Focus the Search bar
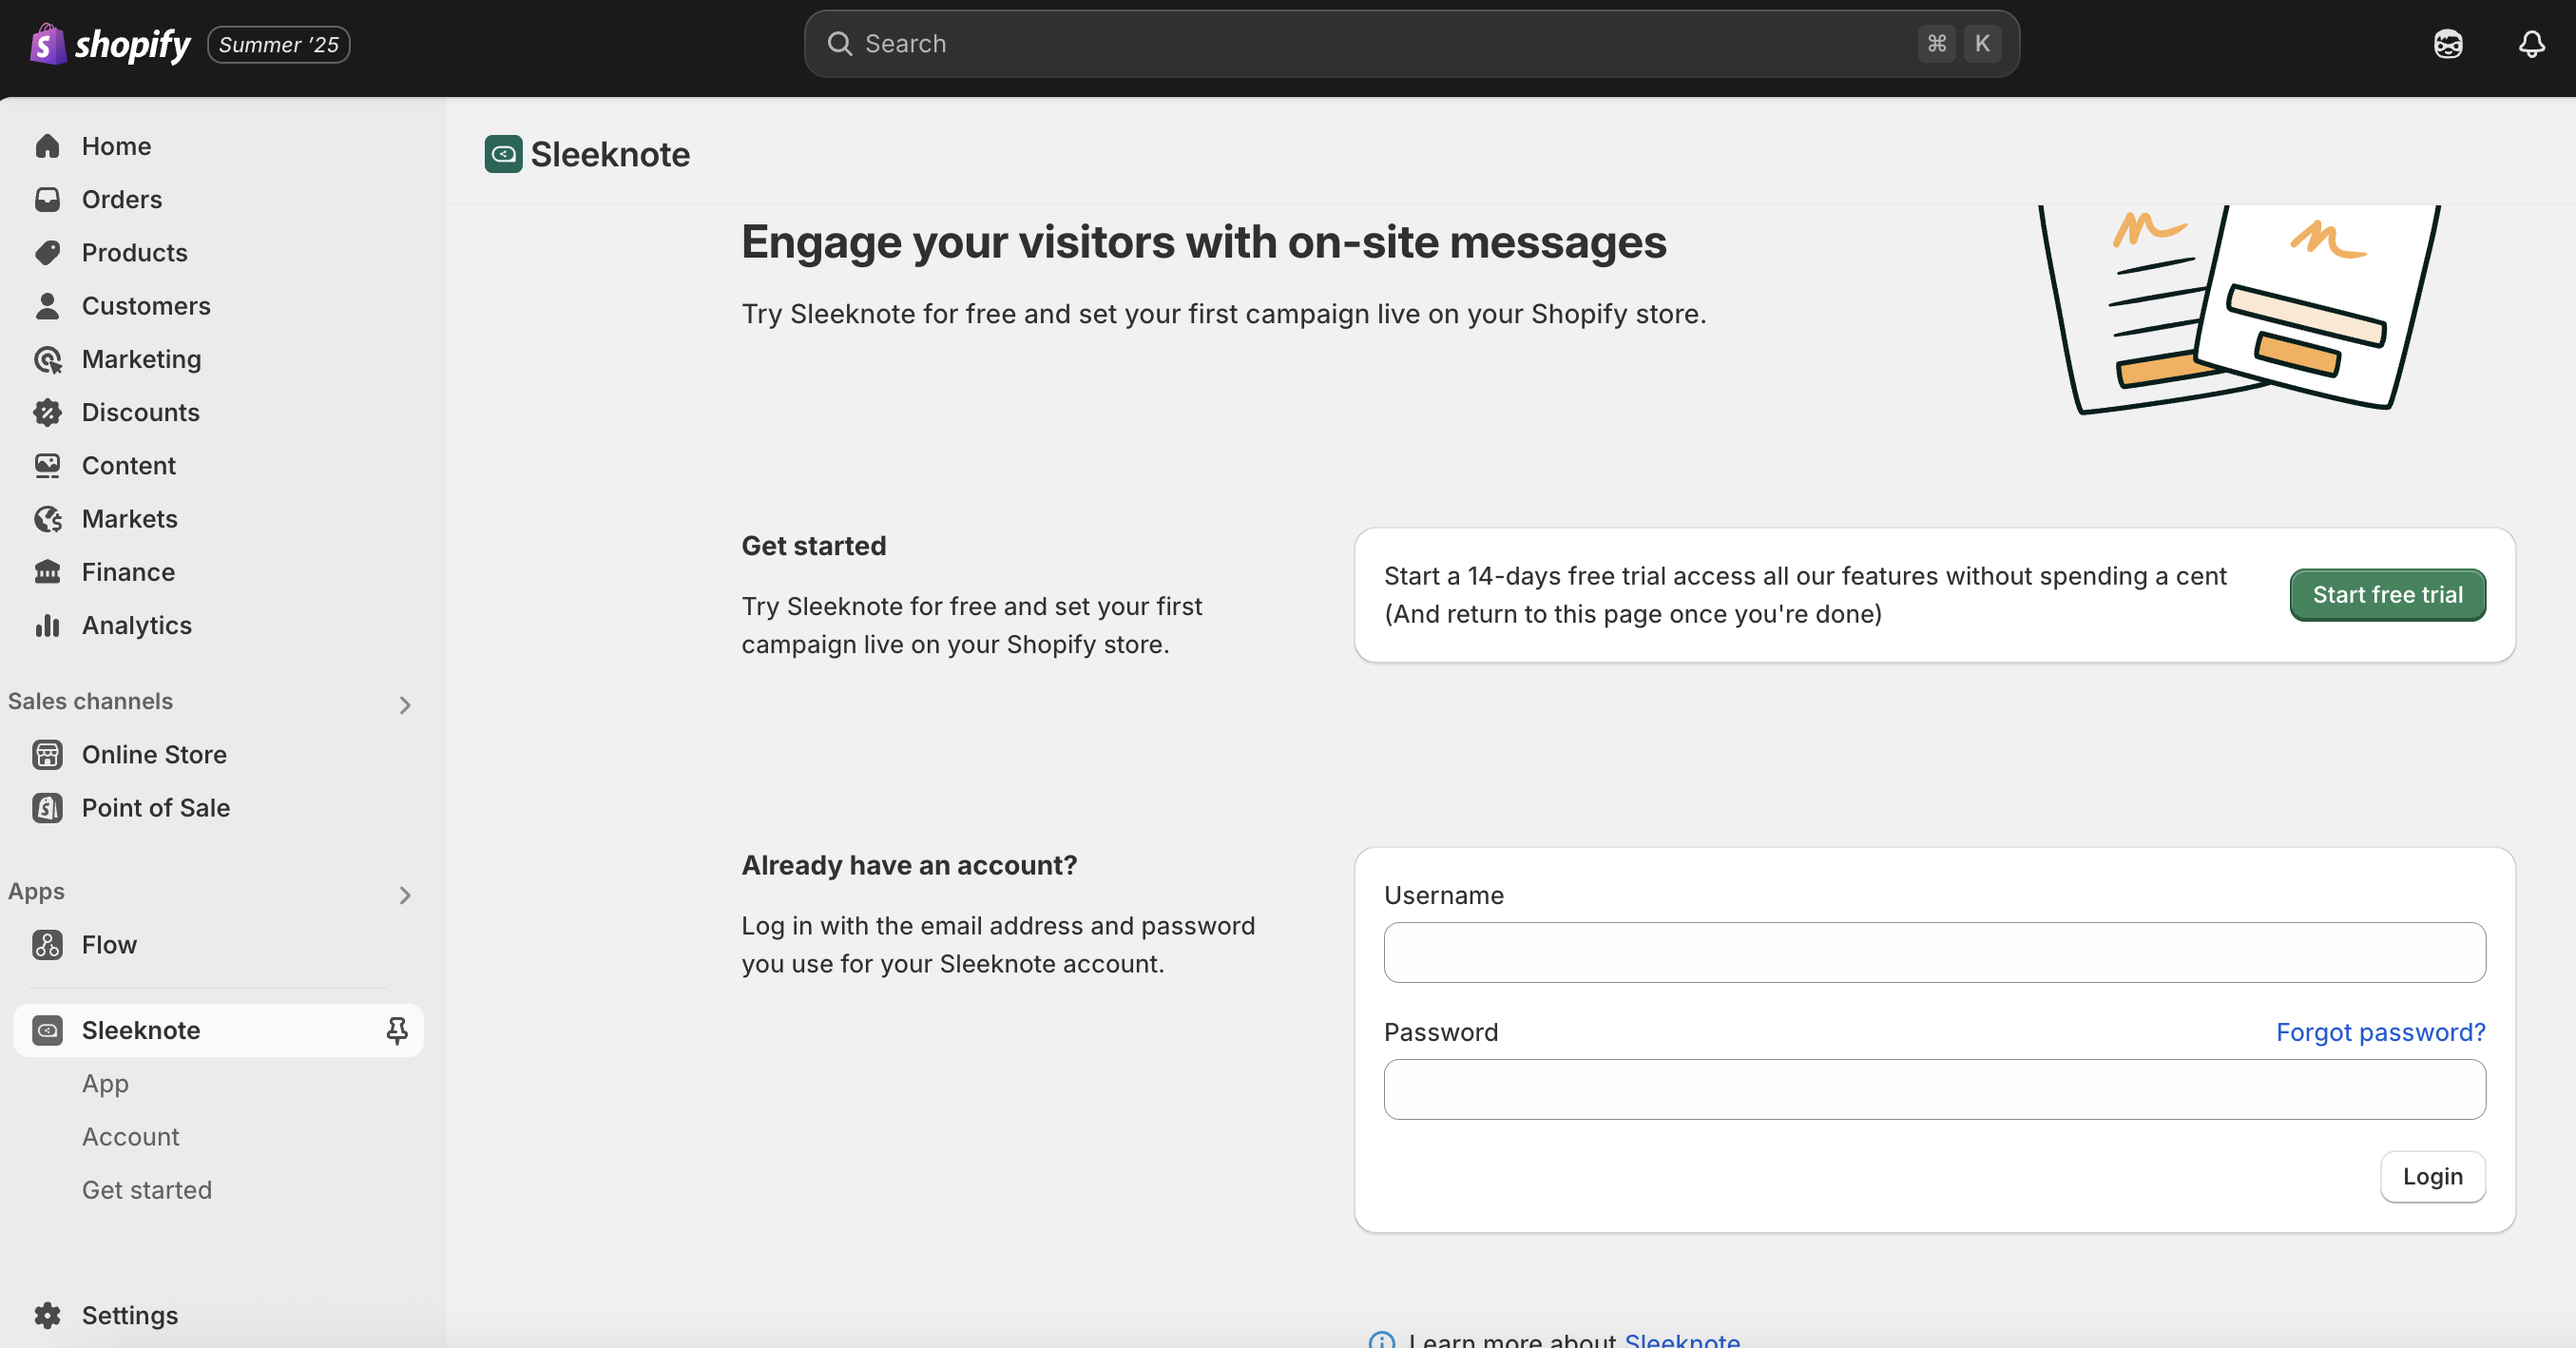Viewport: 2576px width, 1348px height. tap(1411, 44)
